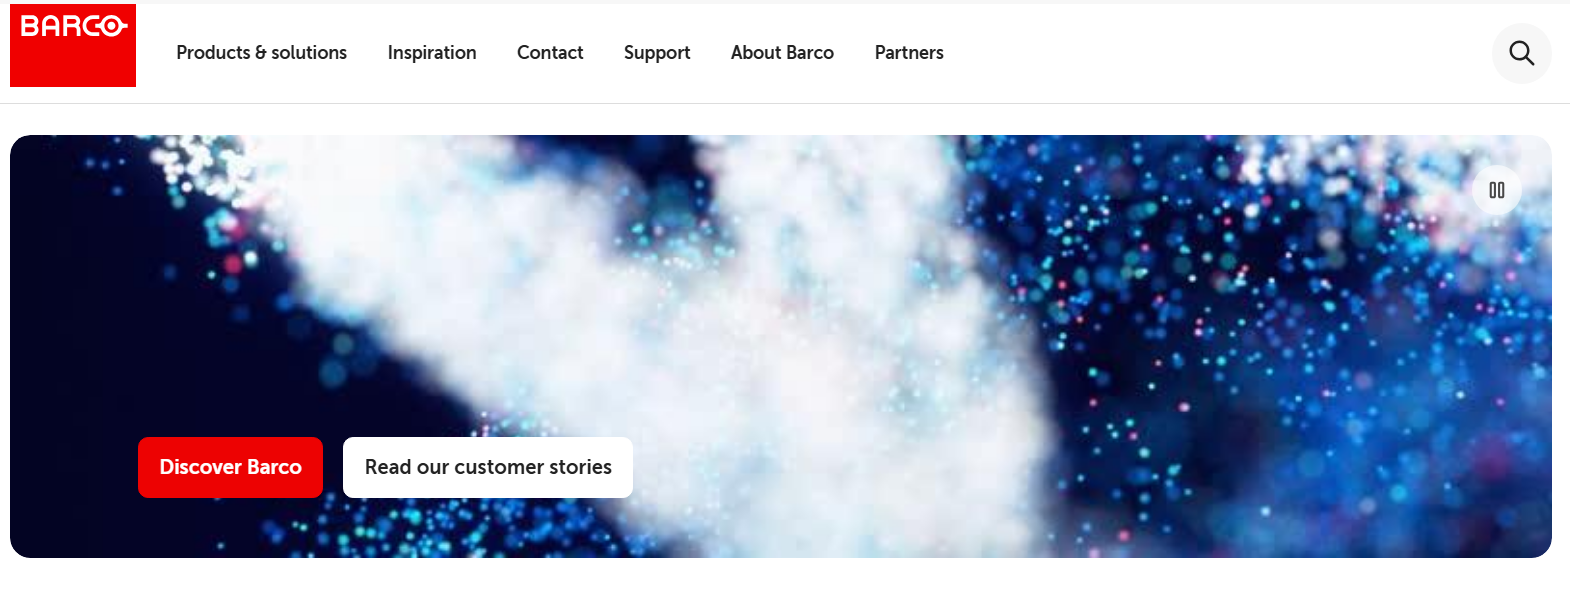Go to the Contact page

550,53
